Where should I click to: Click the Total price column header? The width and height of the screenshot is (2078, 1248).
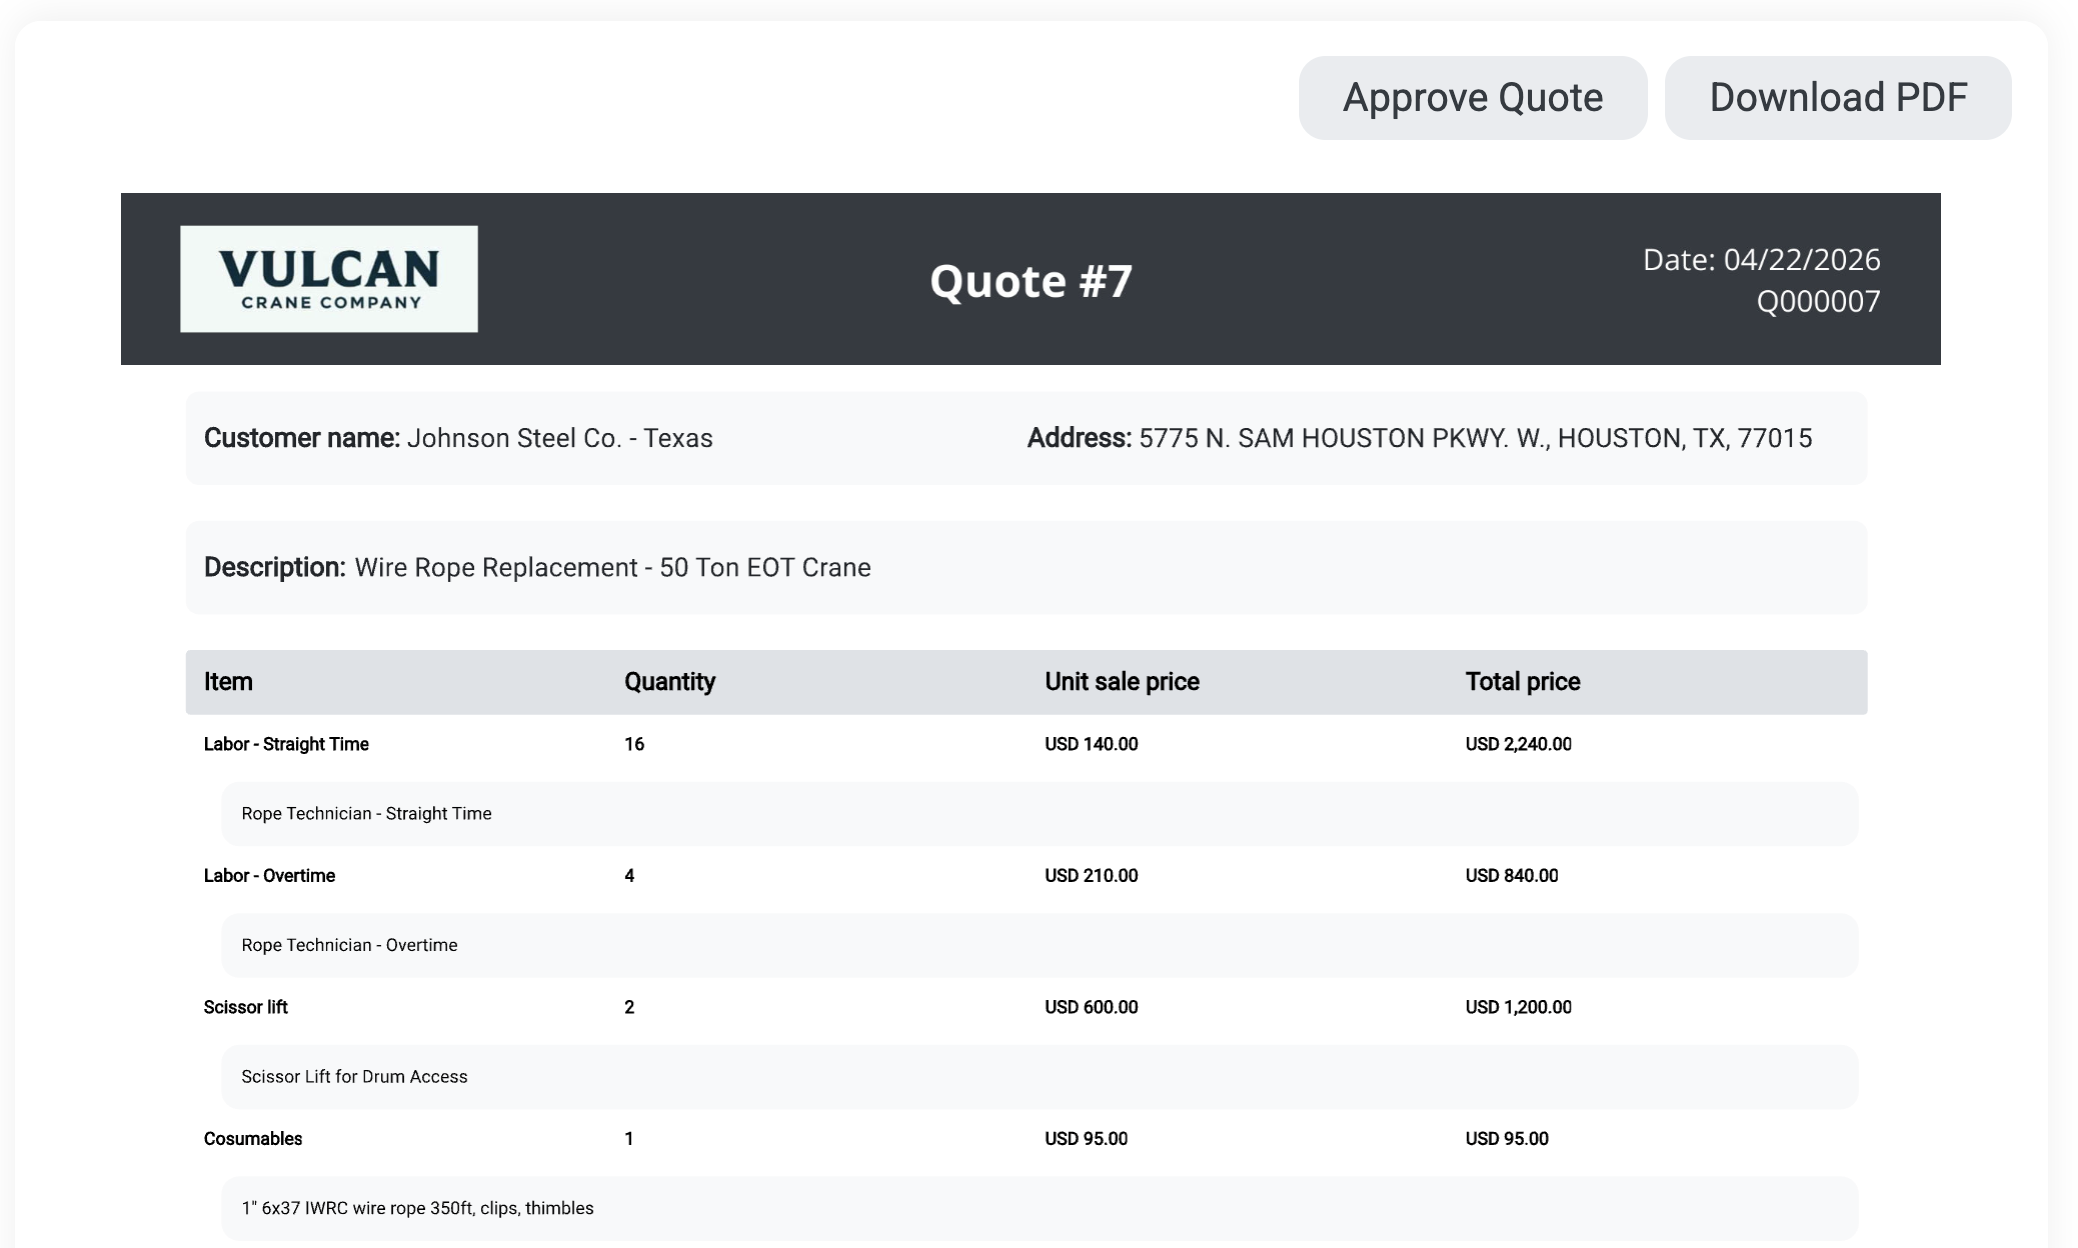coord(1522,682)
